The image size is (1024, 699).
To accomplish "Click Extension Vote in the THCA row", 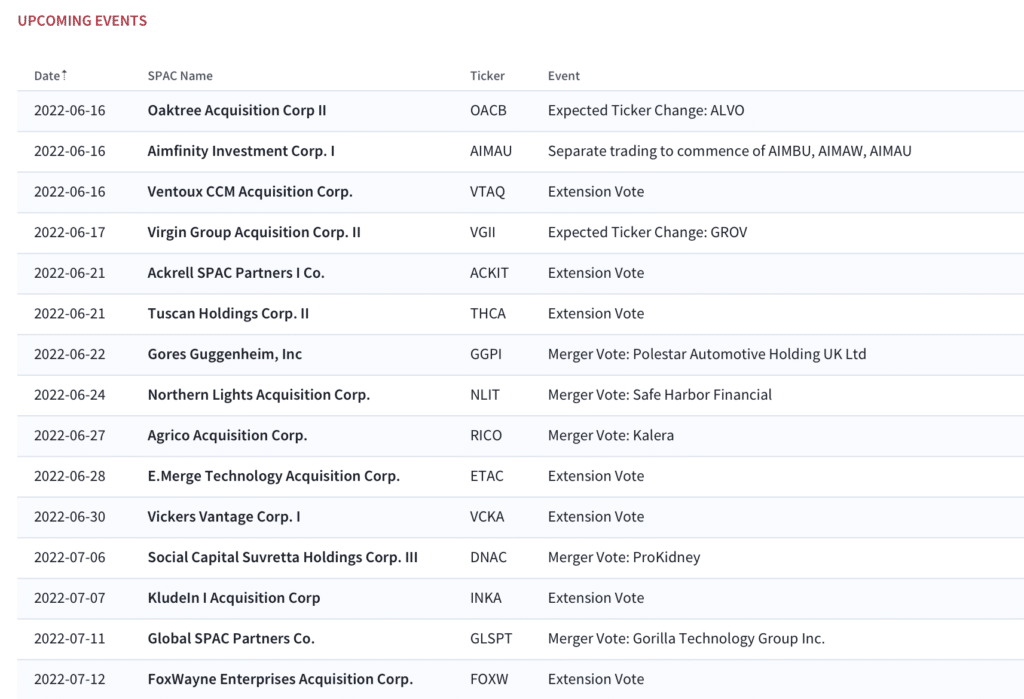I will 596,314.
